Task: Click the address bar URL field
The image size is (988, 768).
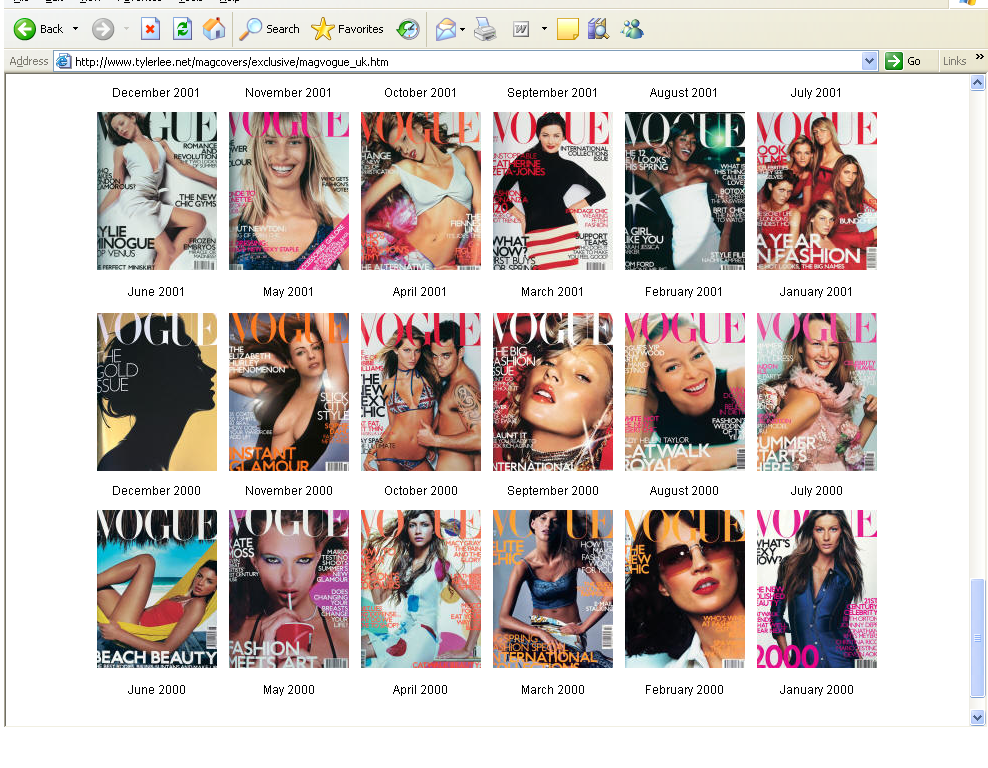Action: click(x=466, y=62)
